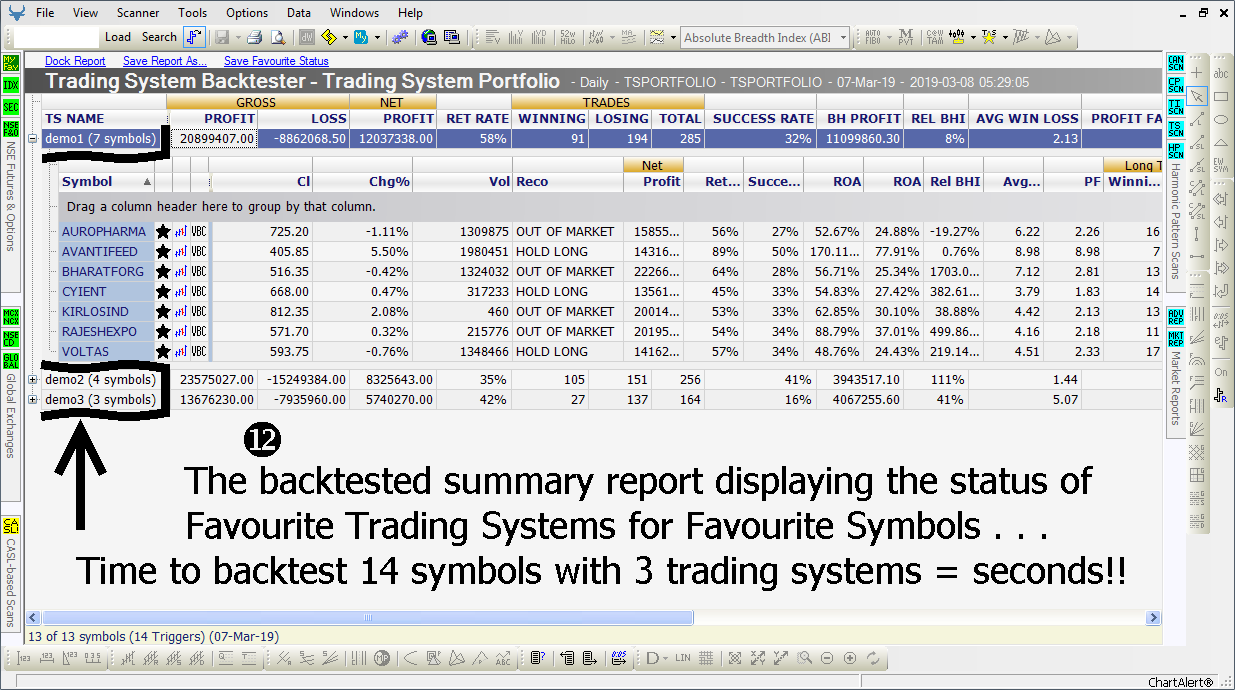Click the ADV REP report icon
Image resolution: width=1235 pixels, height=690 pixels.
pyautogui.click(x=1176, y=317)
